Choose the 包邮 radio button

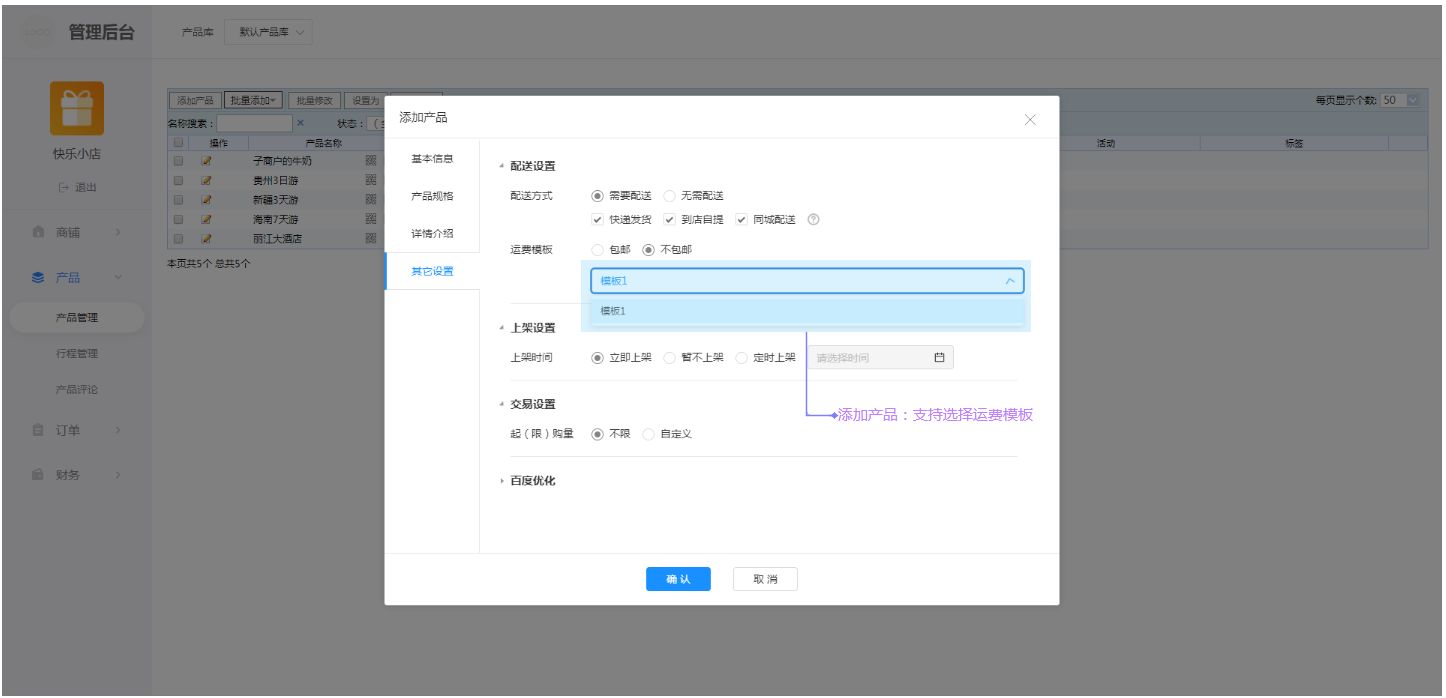(598, 250)
